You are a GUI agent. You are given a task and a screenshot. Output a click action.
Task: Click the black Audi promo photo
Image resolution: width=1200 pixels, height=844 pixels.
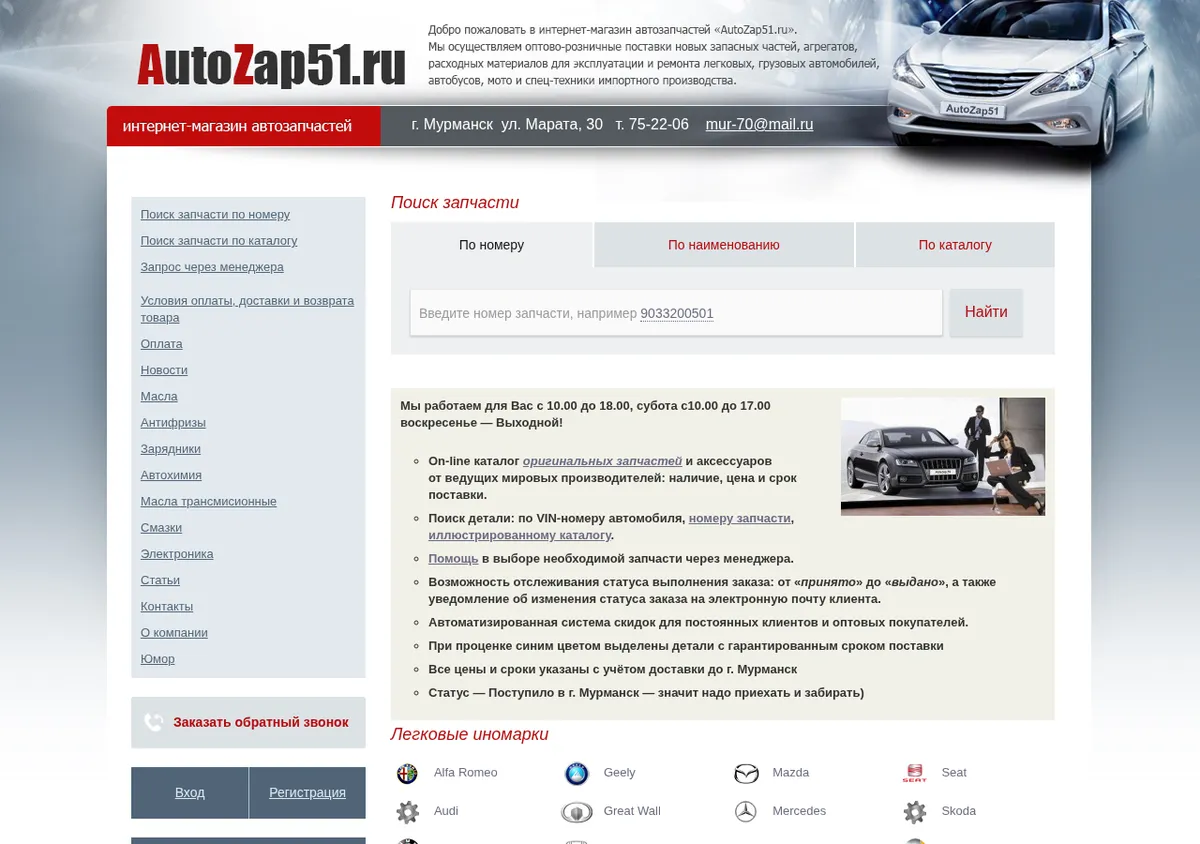[943, 457]
